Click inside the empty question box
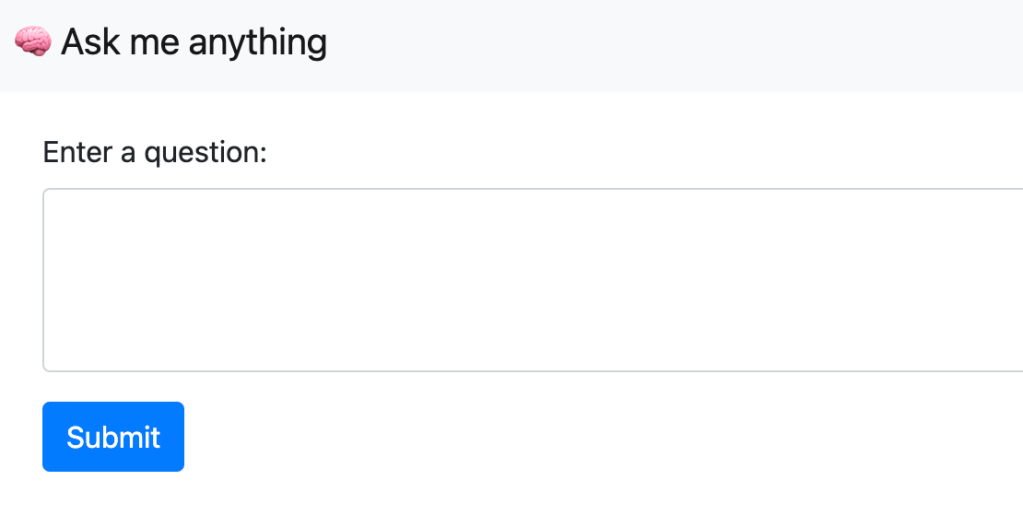 532,280
